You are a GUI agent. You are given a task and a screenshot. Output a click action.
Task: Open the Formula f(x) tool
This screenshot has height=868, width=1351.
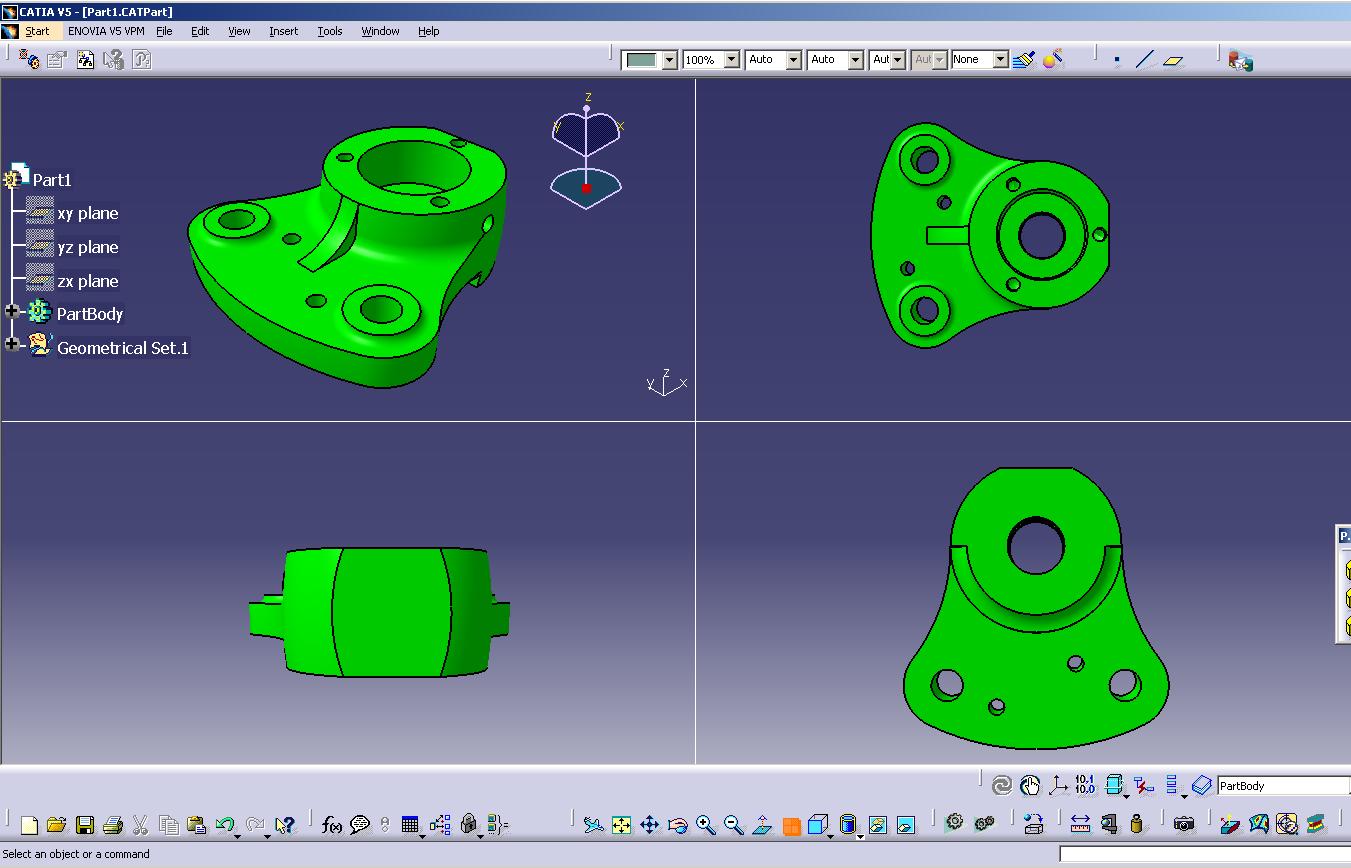332,825
